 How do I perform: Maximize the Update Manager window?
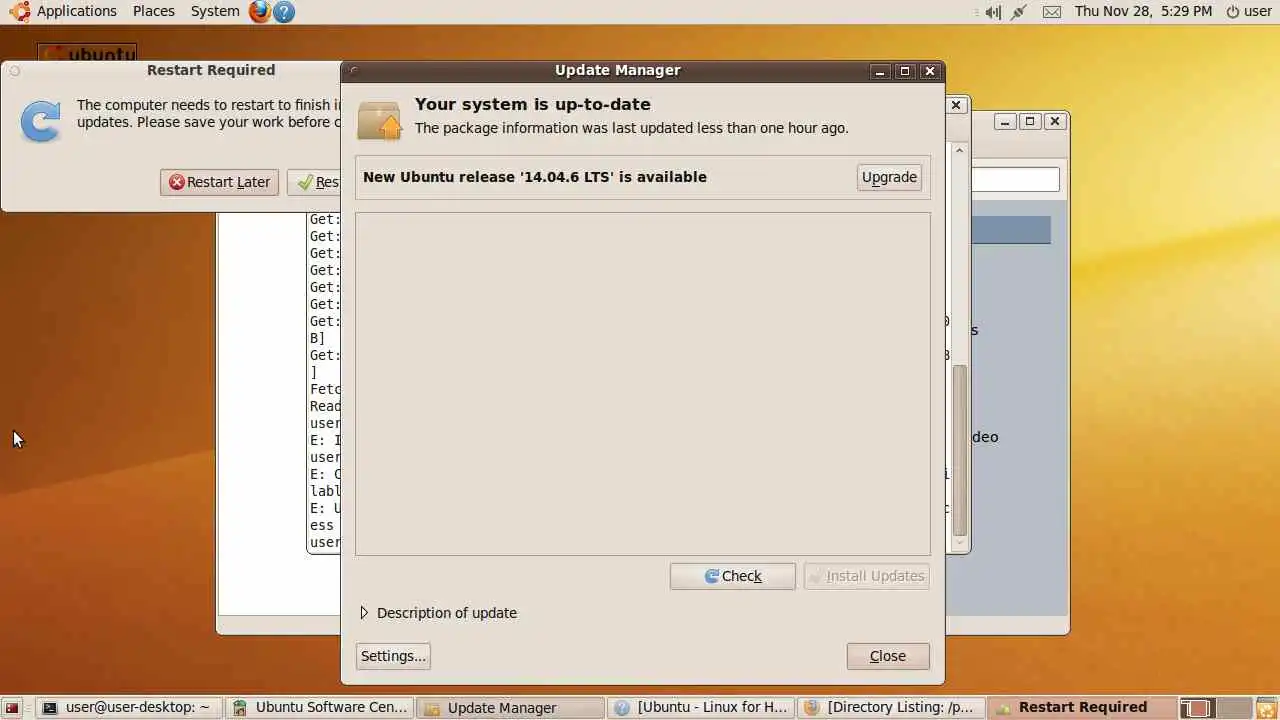[x=905, y=71]
